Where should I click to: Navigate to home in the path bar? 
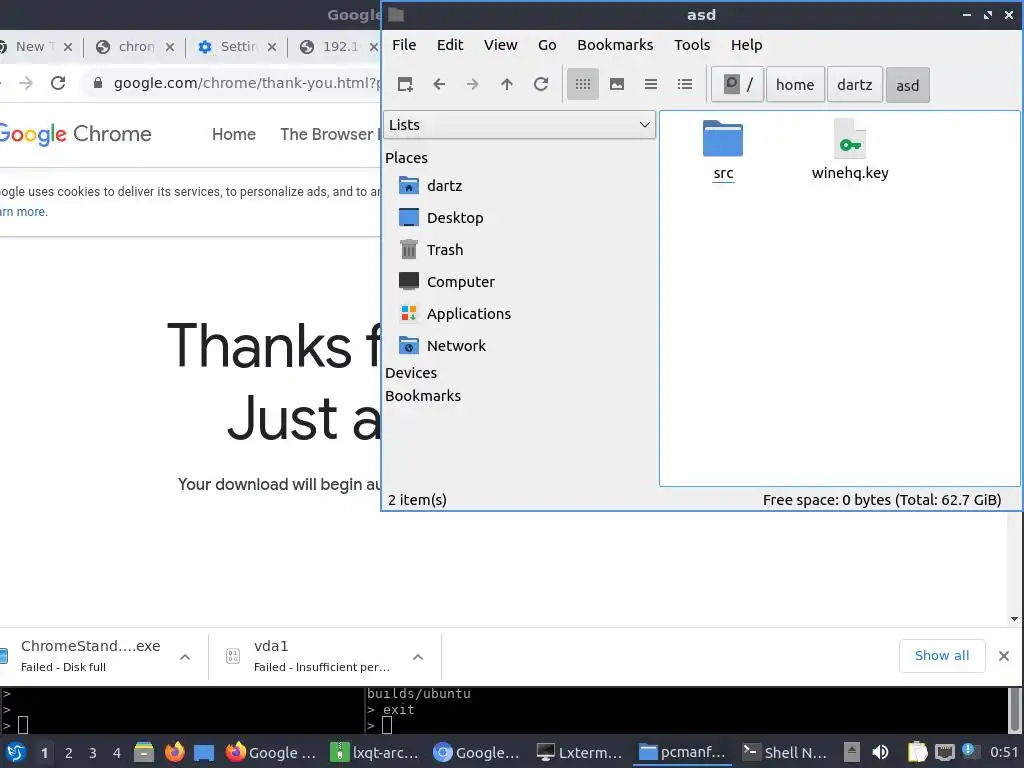coord(795,84)
